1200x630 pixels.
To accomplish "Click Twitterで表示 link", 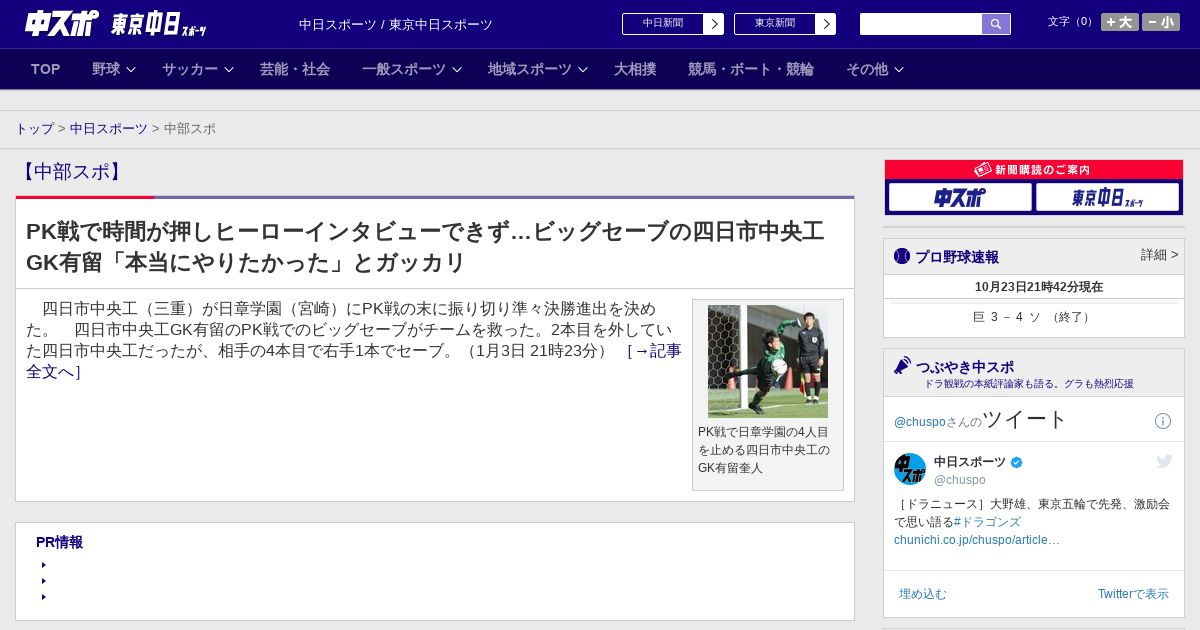I will click(1133, 594).
